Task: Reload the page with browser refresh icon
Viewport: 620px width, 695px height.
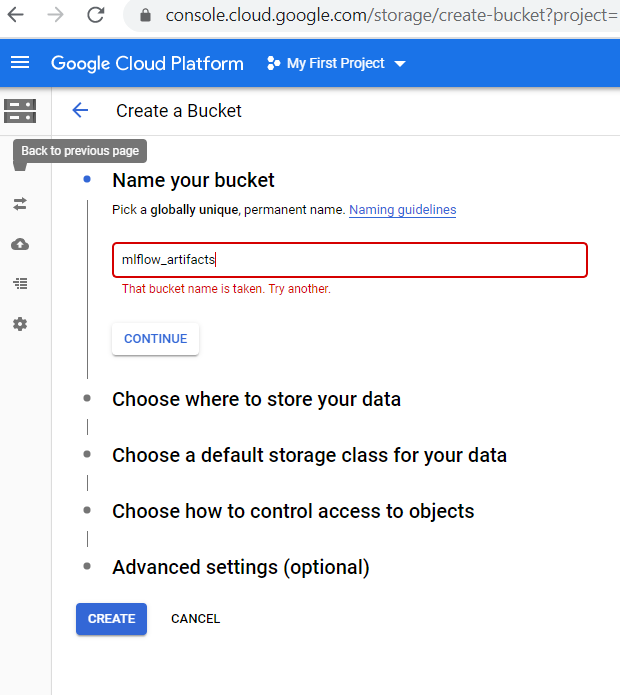Action: (96, 15)
